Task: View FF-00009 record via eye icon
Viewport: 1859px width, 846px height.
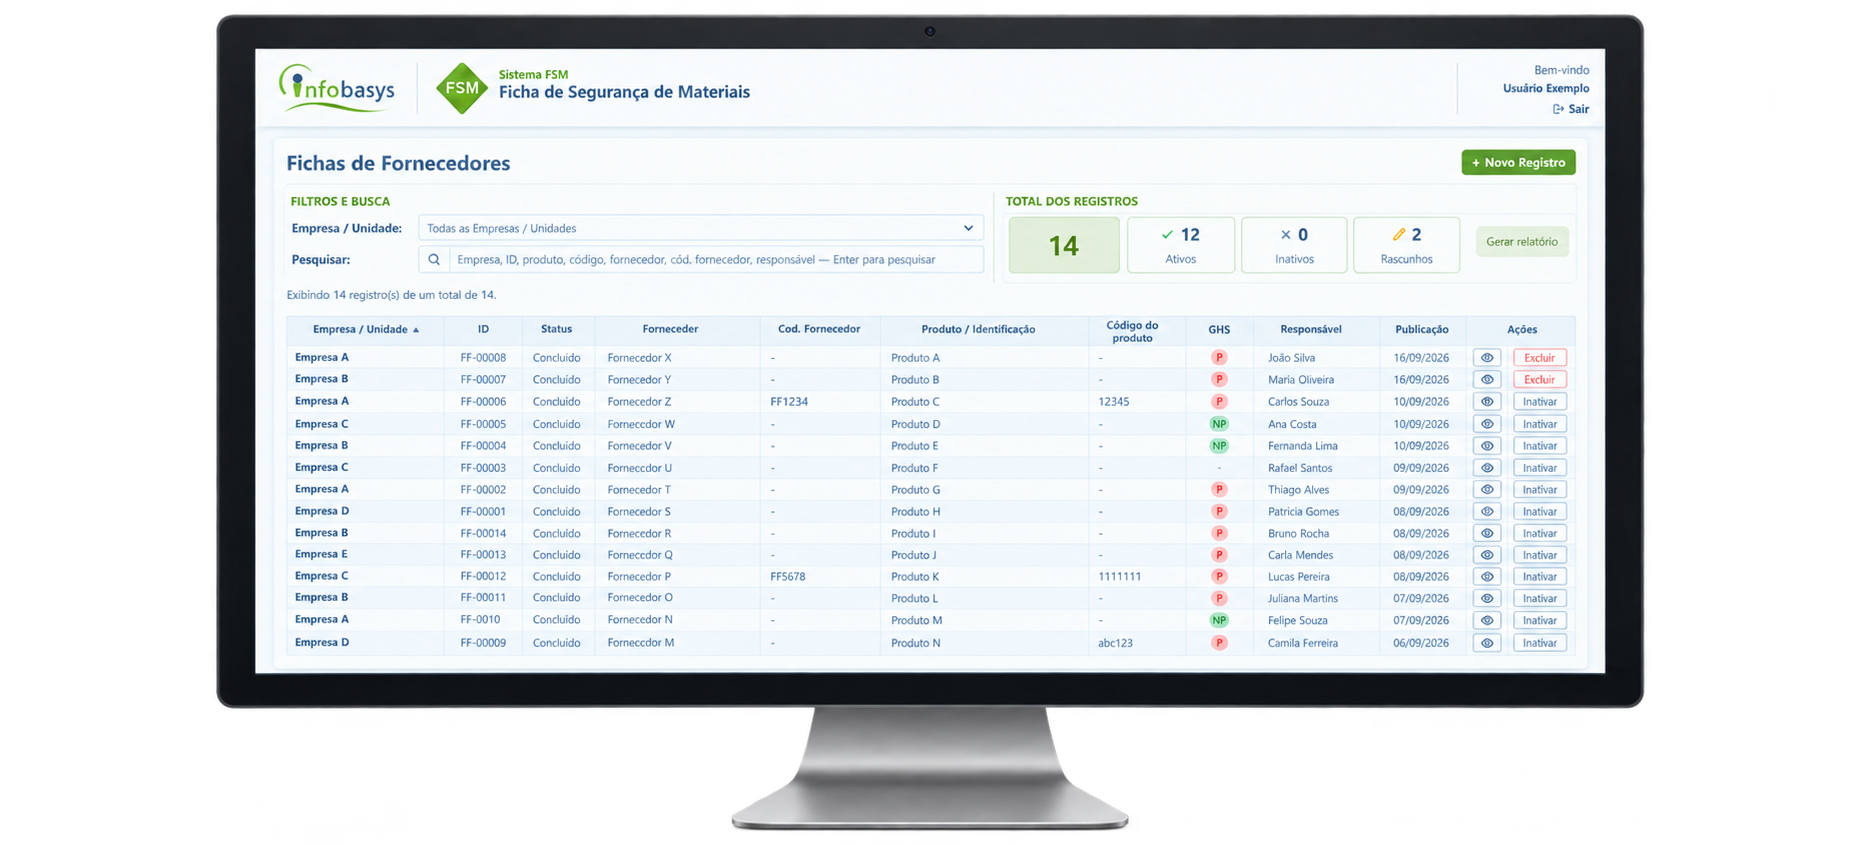Action: (1487, 643)
